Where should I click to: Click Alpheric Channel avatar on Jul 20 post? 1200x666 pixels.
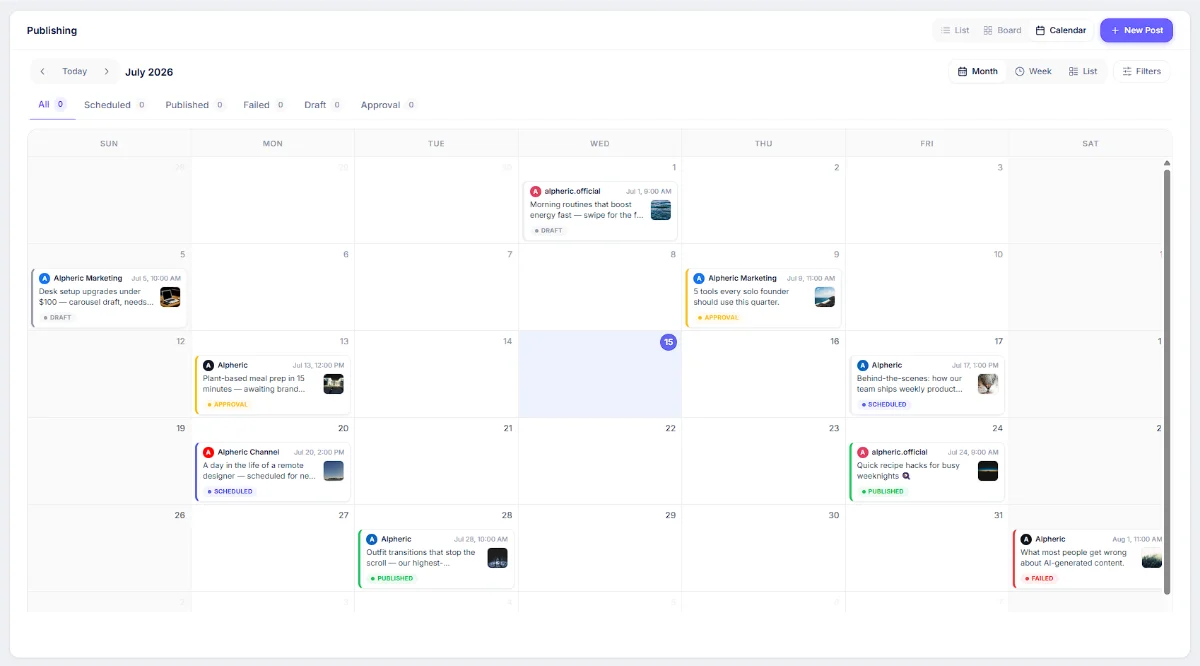click(209, 452)
